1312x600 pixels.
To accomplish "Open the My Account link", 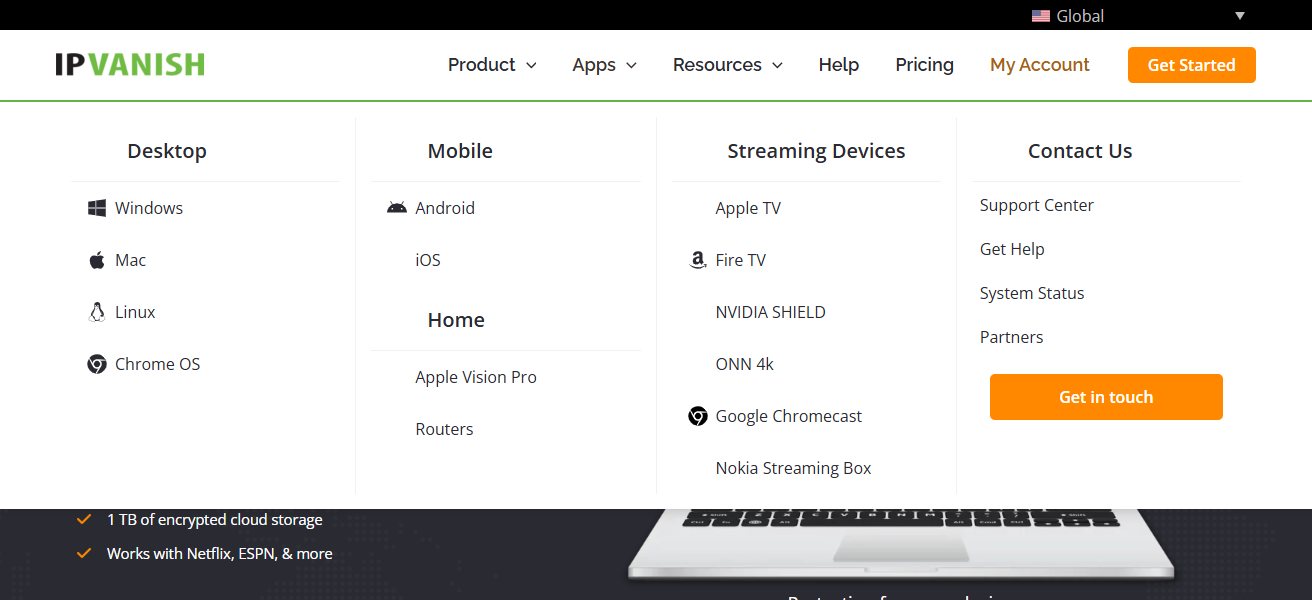I will tap(1040, 65).
